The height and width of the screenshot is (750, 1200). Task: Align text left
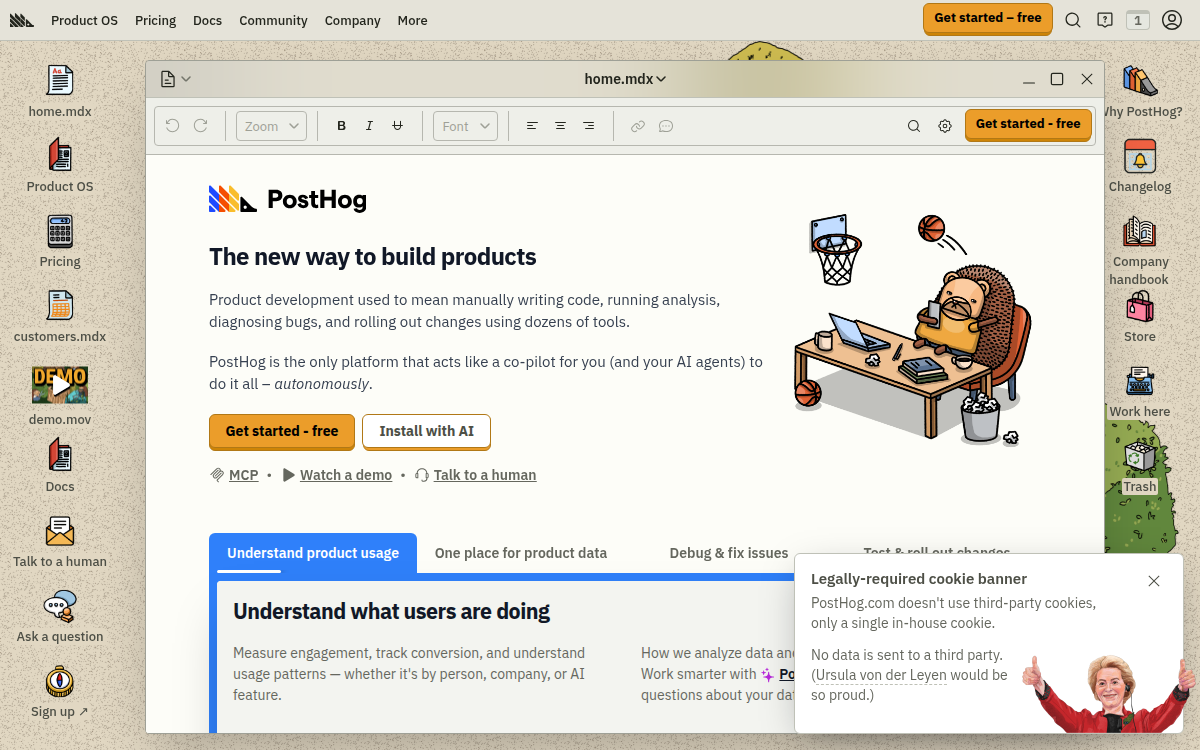[x=532, y=126]
